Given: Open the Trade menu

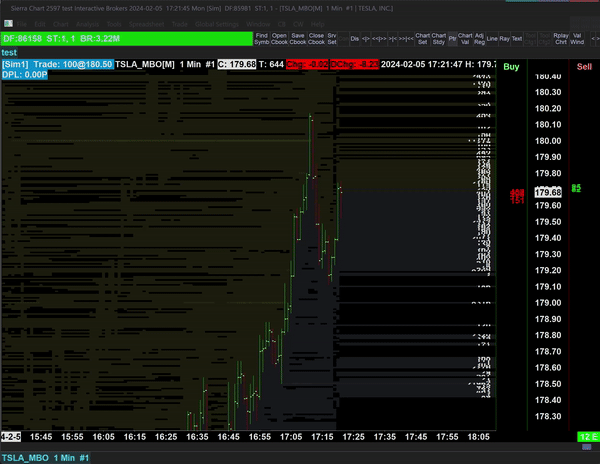Looking at the screenshot, I should point(179,24).
